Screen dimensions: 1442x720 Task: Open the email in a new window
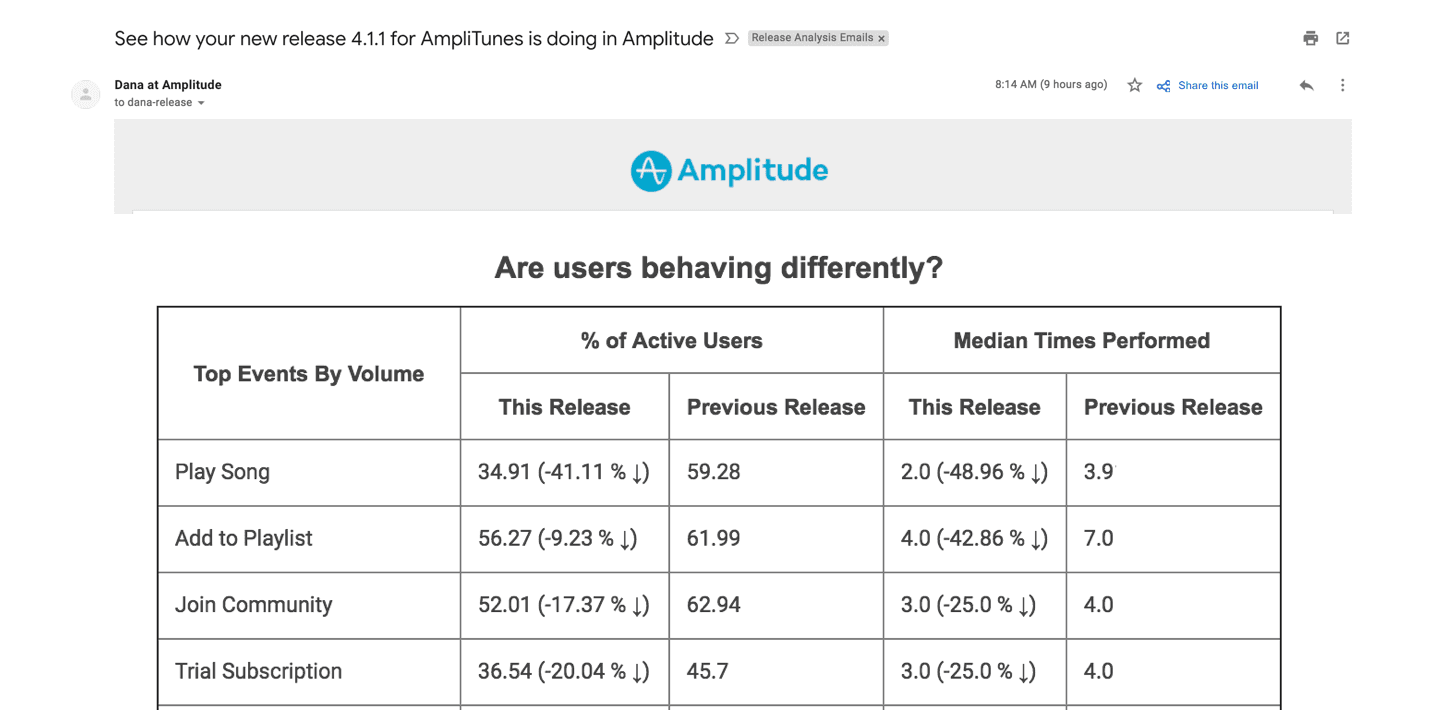click(1343, 38)
